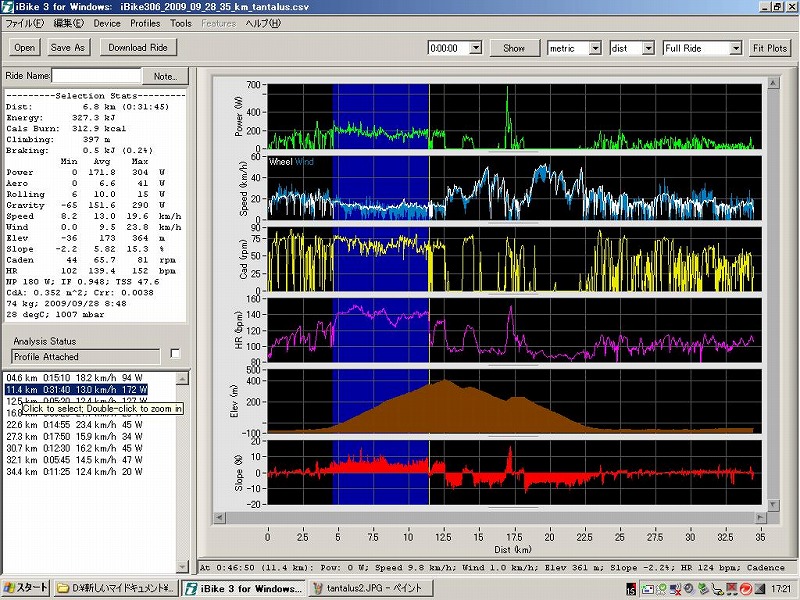Open the Tools menu
This screenshot has width=800, height=600.
pos(181,23)
